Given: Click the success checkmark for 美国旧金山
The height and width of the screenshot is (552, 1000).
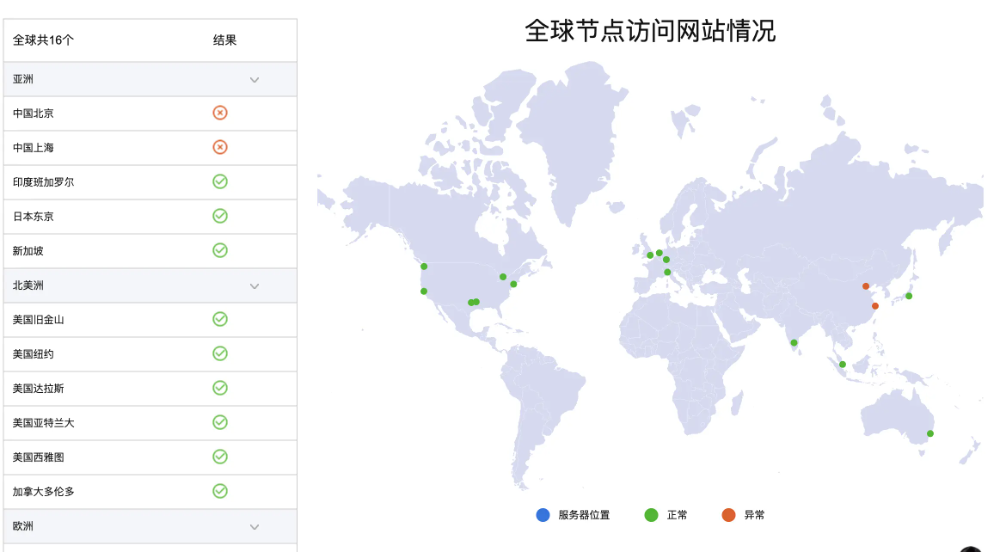Looking at the screenshot, I should 220,319.
